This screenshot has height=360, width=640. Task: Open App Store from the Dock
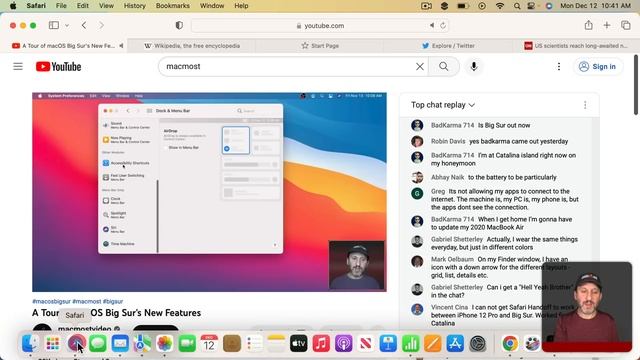pos(455,343)
